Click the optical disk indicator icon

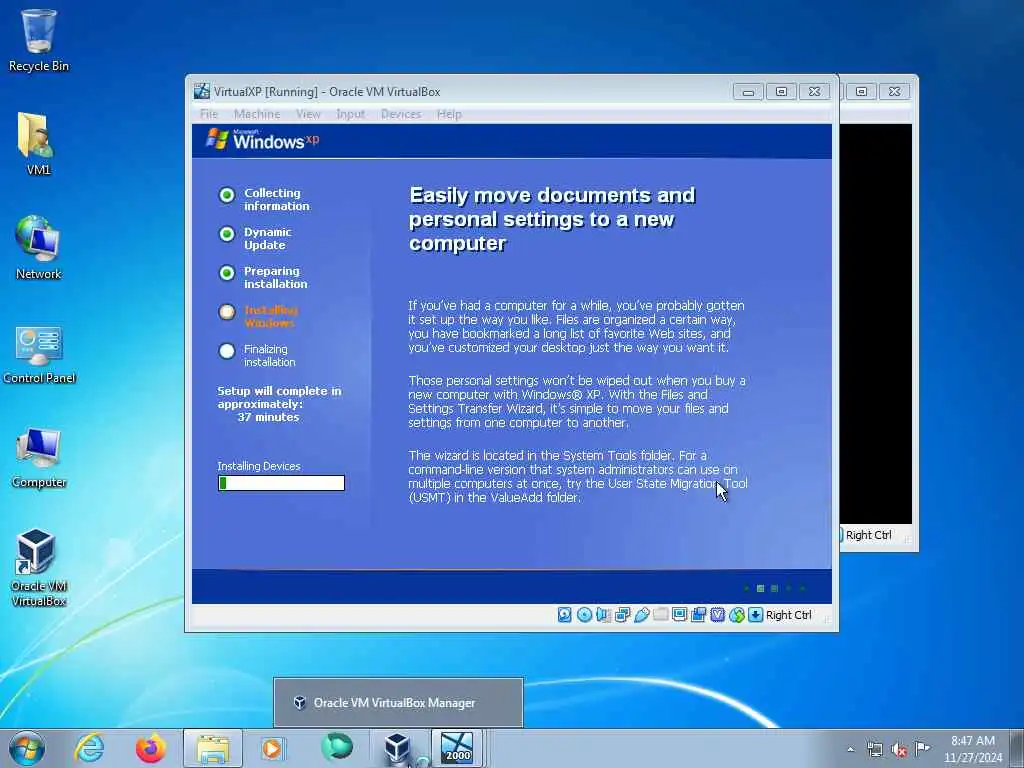584,615
